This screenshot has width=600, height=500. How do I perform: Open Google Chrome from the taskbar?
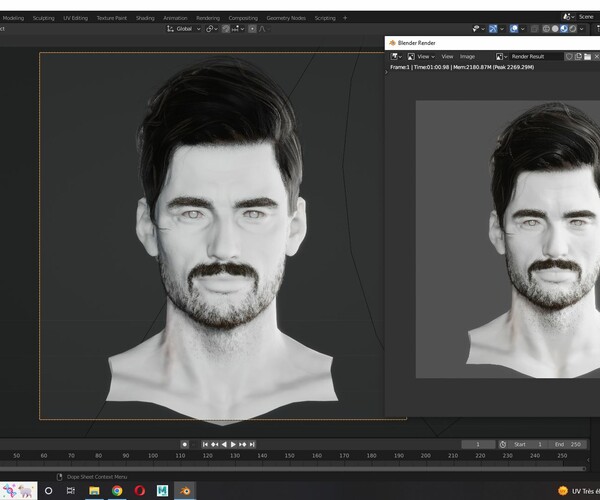point(117,491)
